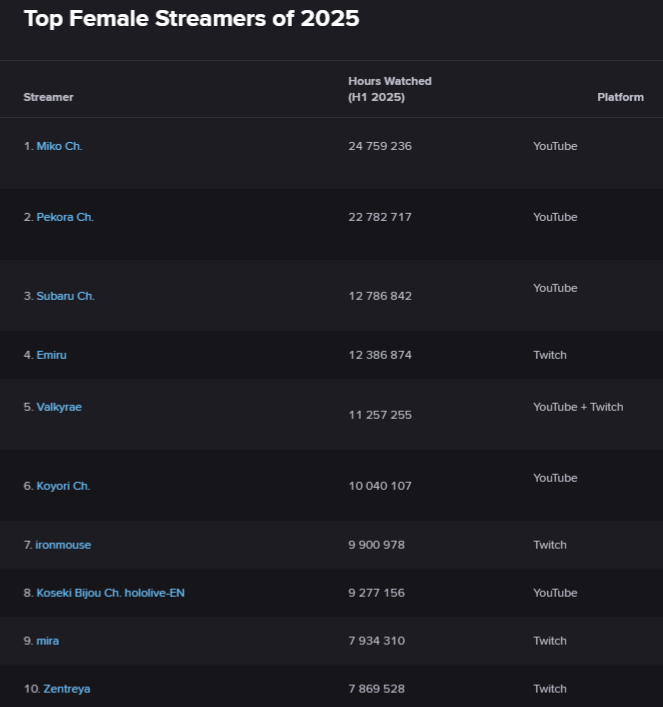This screenshot has height=707, width=663.
Task: Select the Zentreya streamer link
Action: click(x=67, y=689)
